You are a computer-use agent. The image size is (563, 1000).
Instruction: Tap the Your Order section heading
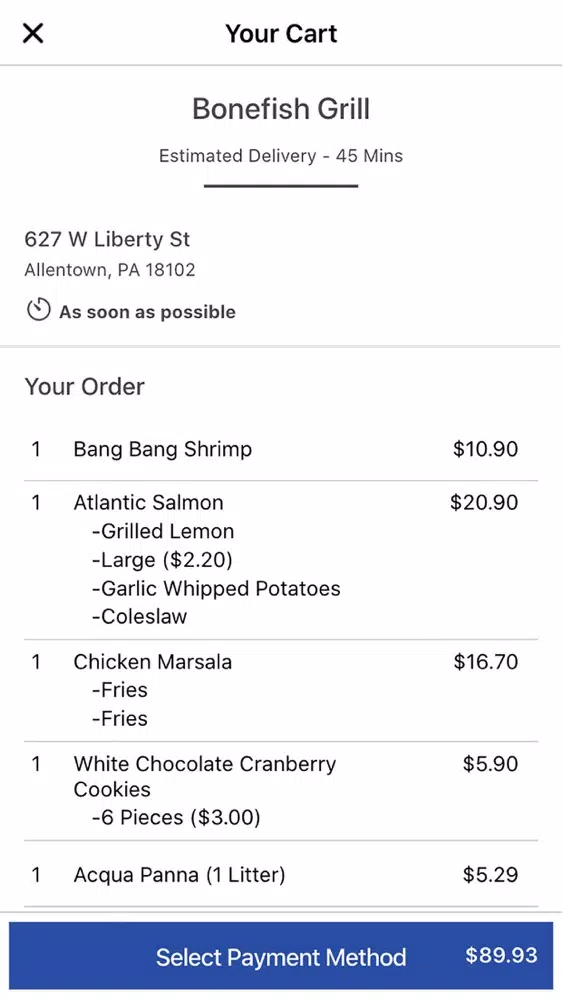click(85, 386)
